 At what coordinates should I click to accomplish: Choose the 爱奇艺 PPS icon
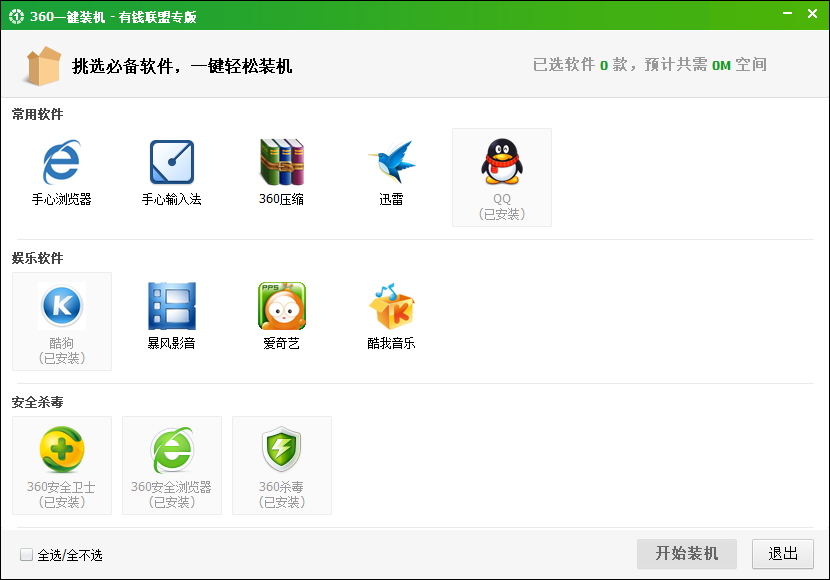(x=282, y=306)
